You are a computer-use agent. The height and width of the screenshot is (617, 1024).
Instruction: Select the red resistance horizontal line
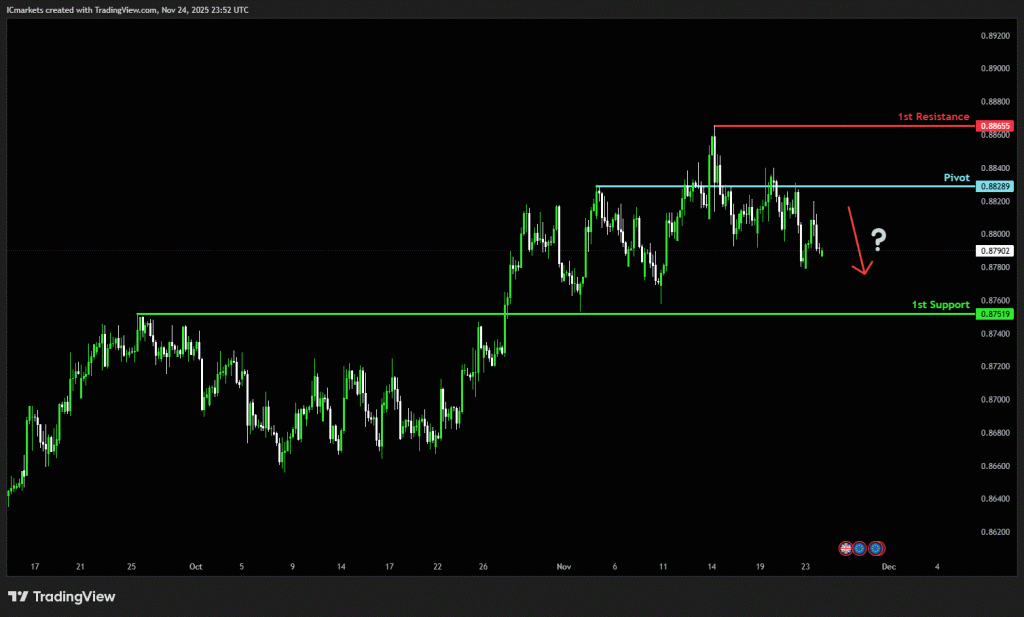840,126
